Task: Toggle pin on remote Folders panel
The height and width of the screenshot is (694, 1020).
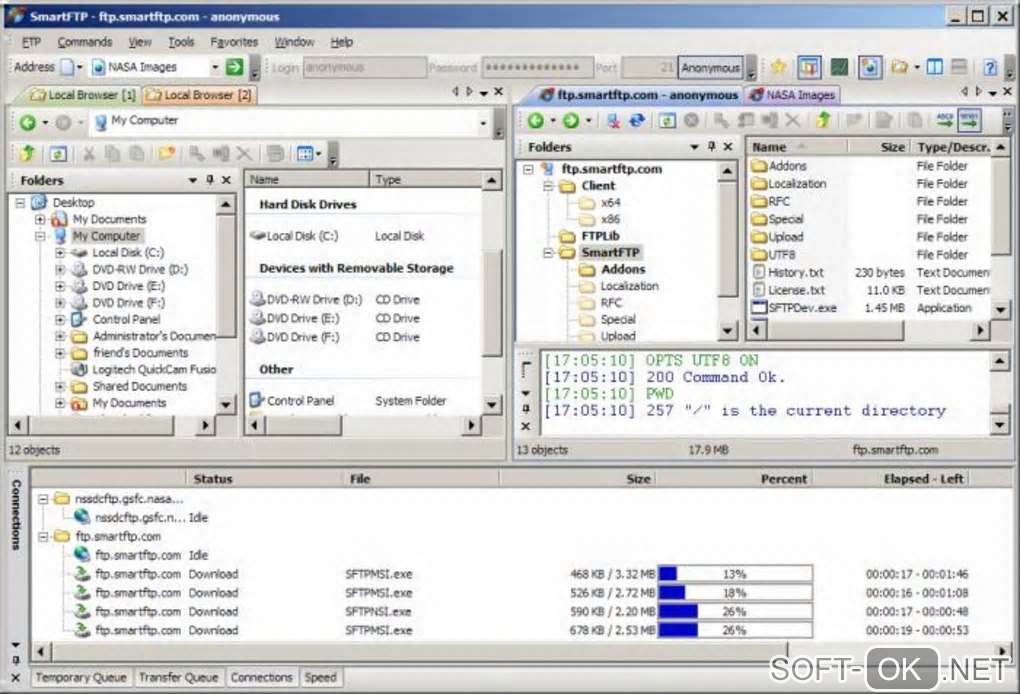Action: [x=712, y=147]
